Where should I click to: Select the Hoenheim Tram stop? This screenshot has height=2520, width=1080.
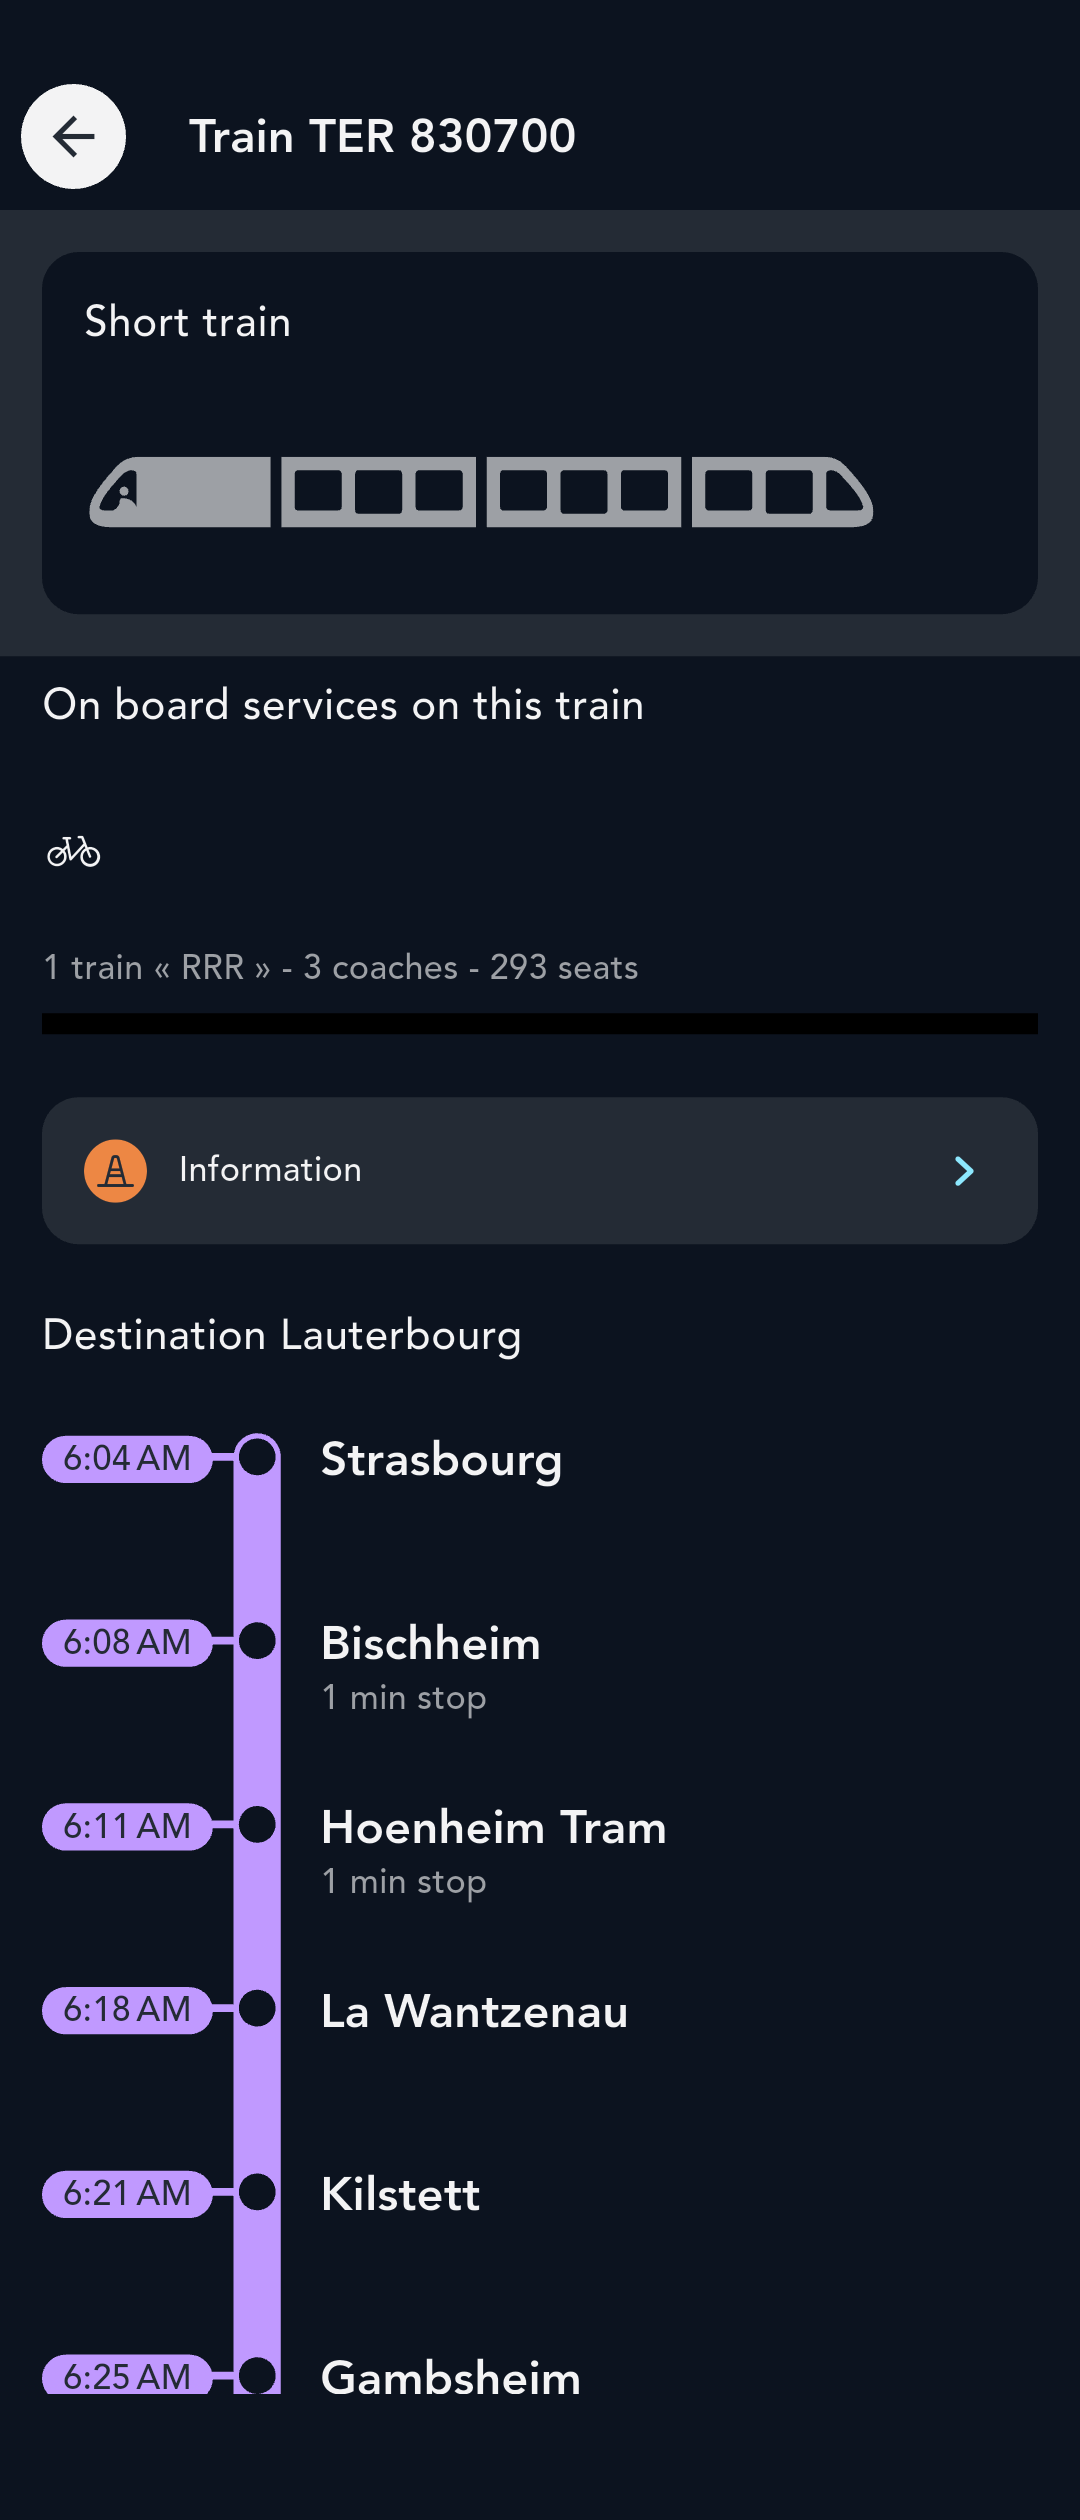point(494,1828)
